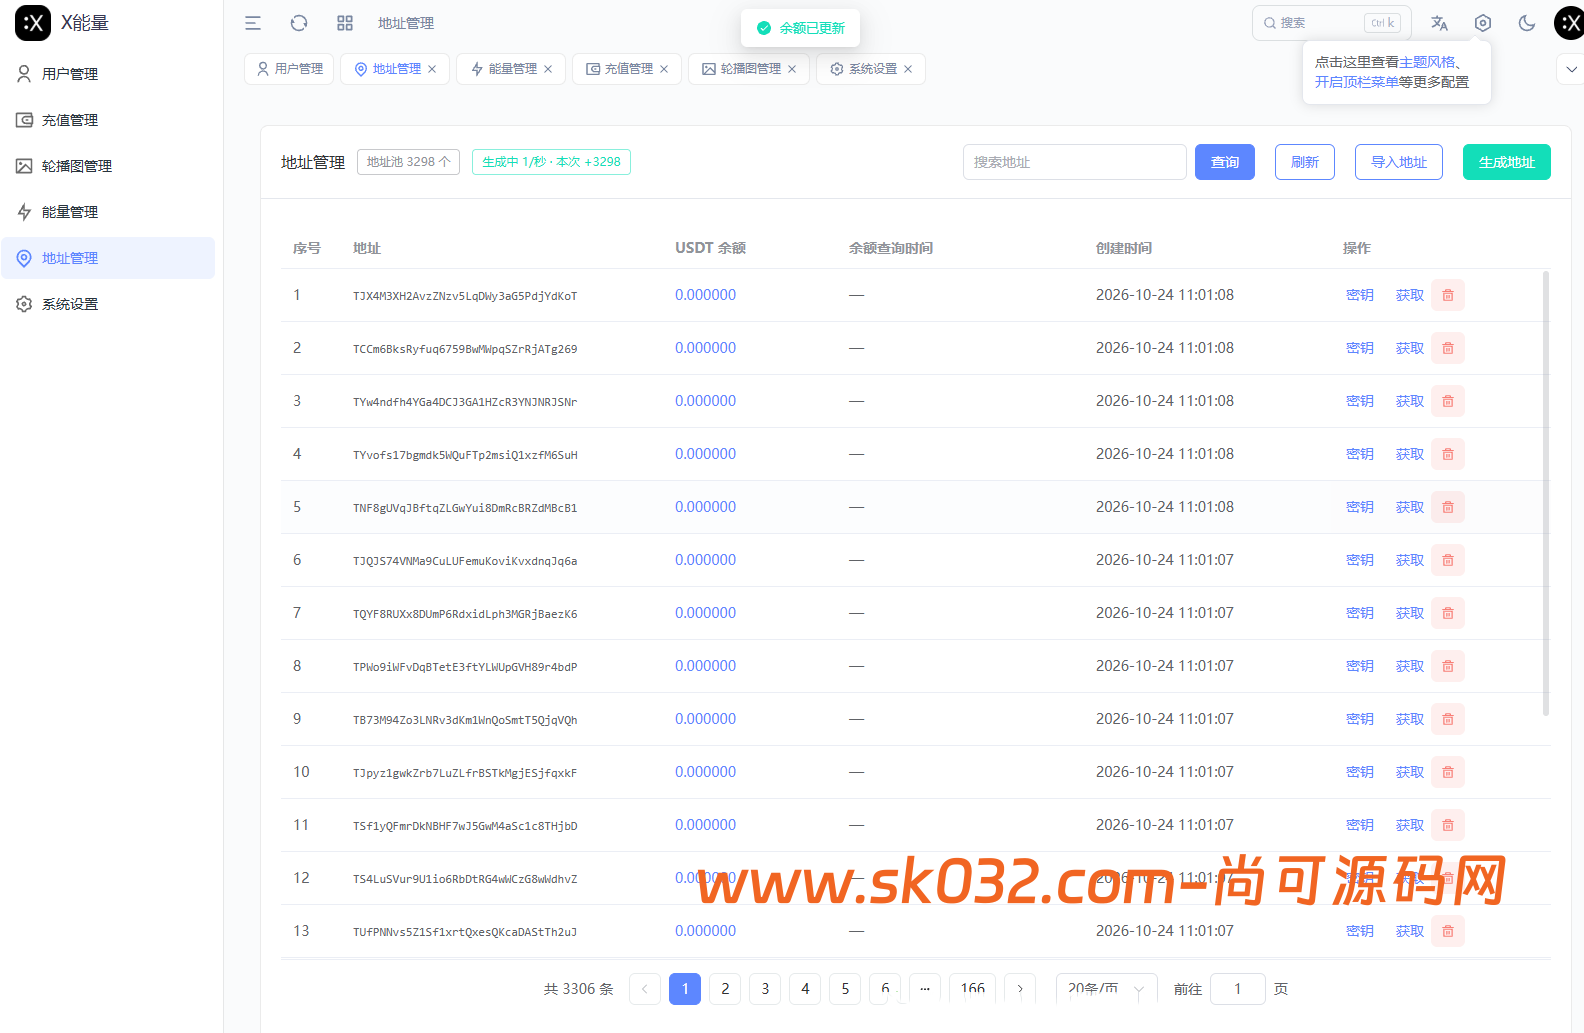The image size is (1584, 1033).
Task: Delete address row 7 with the trash icon
Action: click(1448, 613)
